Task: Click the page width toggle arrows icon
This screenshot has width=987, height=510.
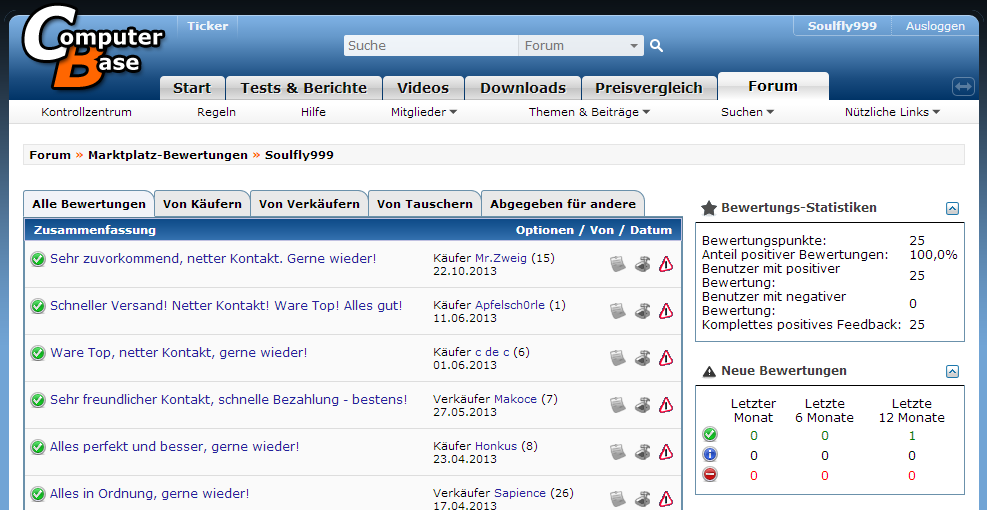Action: [963, 87]
